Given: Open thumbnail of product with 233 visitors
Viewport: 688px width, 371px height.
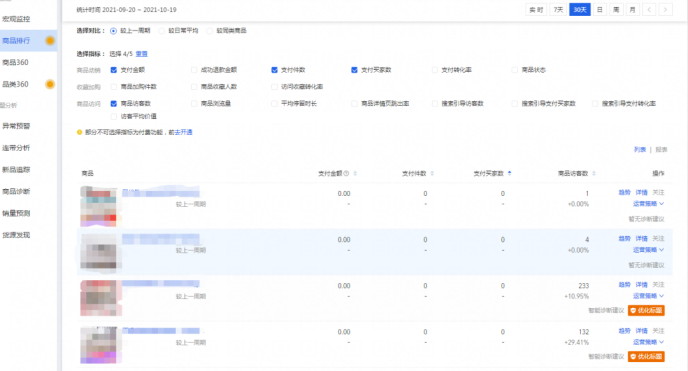Looking at the screenshot, I should pyautogui.click(x=100, y=298).
